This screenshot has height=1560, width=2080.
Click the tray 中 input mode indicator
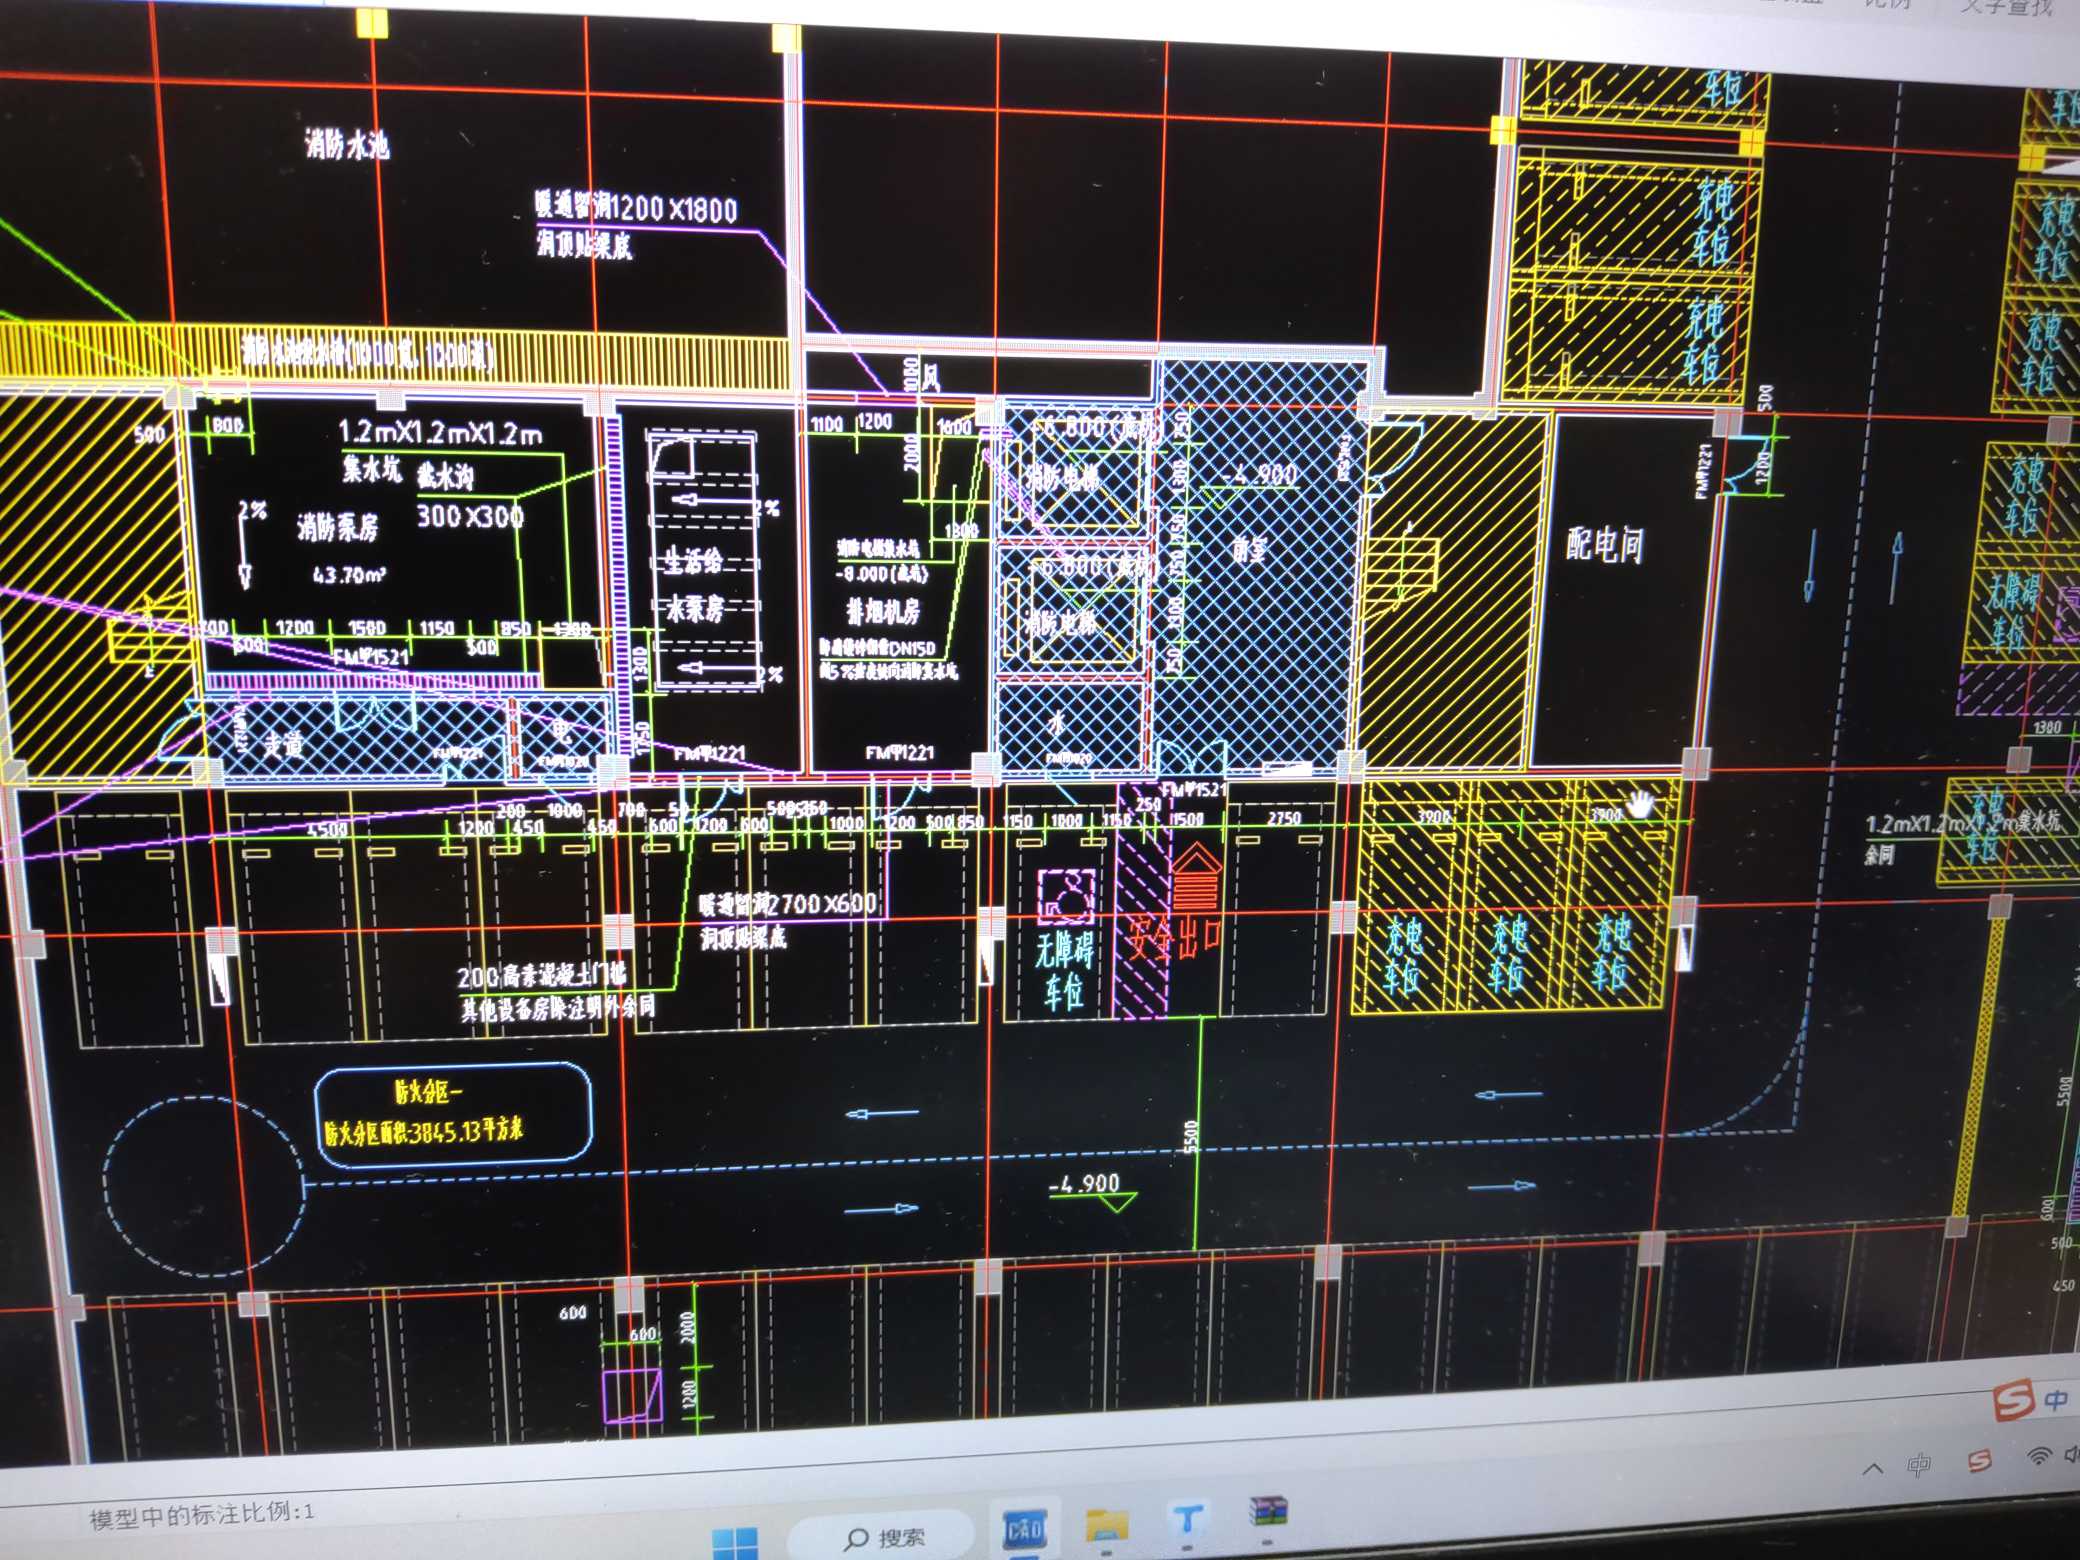pos(1919,1465)
